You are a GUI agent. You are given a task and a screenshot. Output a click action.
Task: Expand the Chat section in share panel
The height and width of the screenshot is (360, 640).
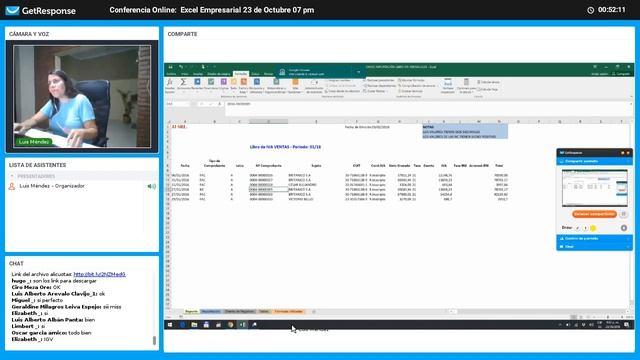point(594,247)
